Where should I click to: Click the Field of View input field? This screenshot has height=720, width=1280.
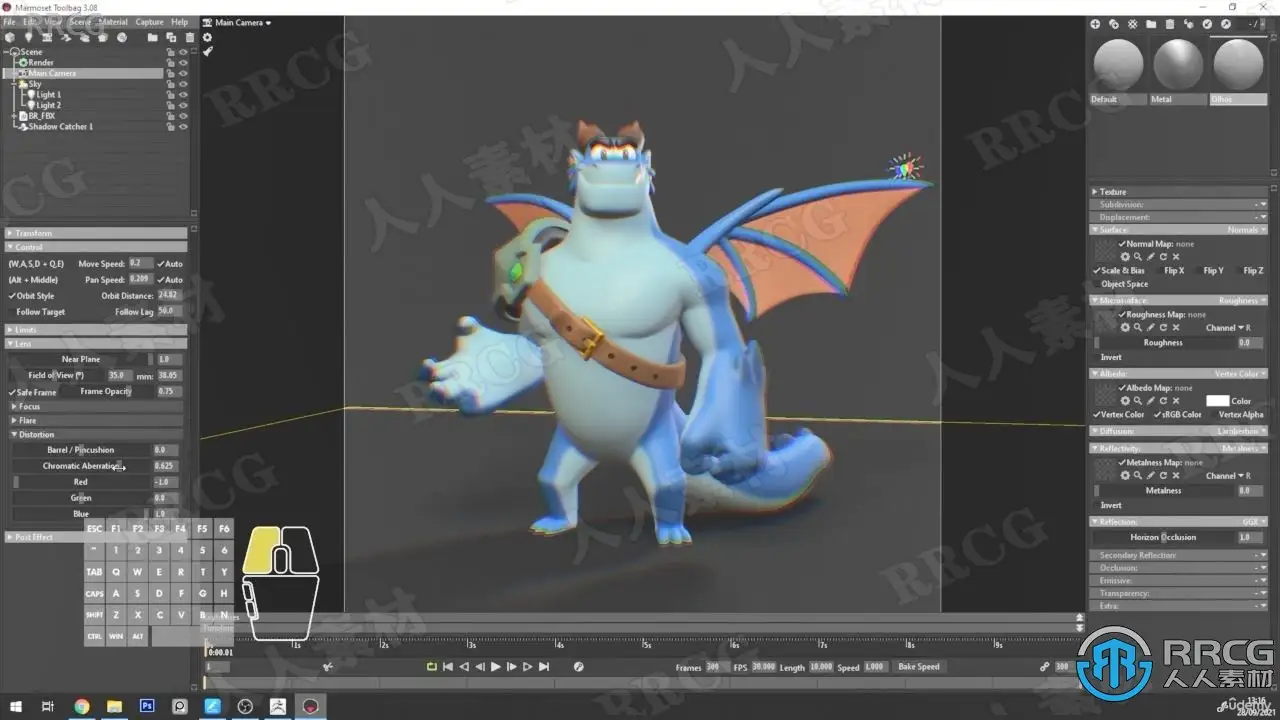[121, 376]
